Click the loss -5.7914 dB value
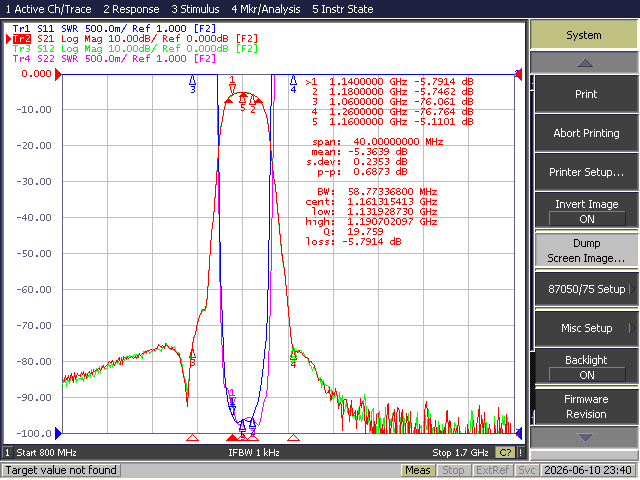 [353, 242]
